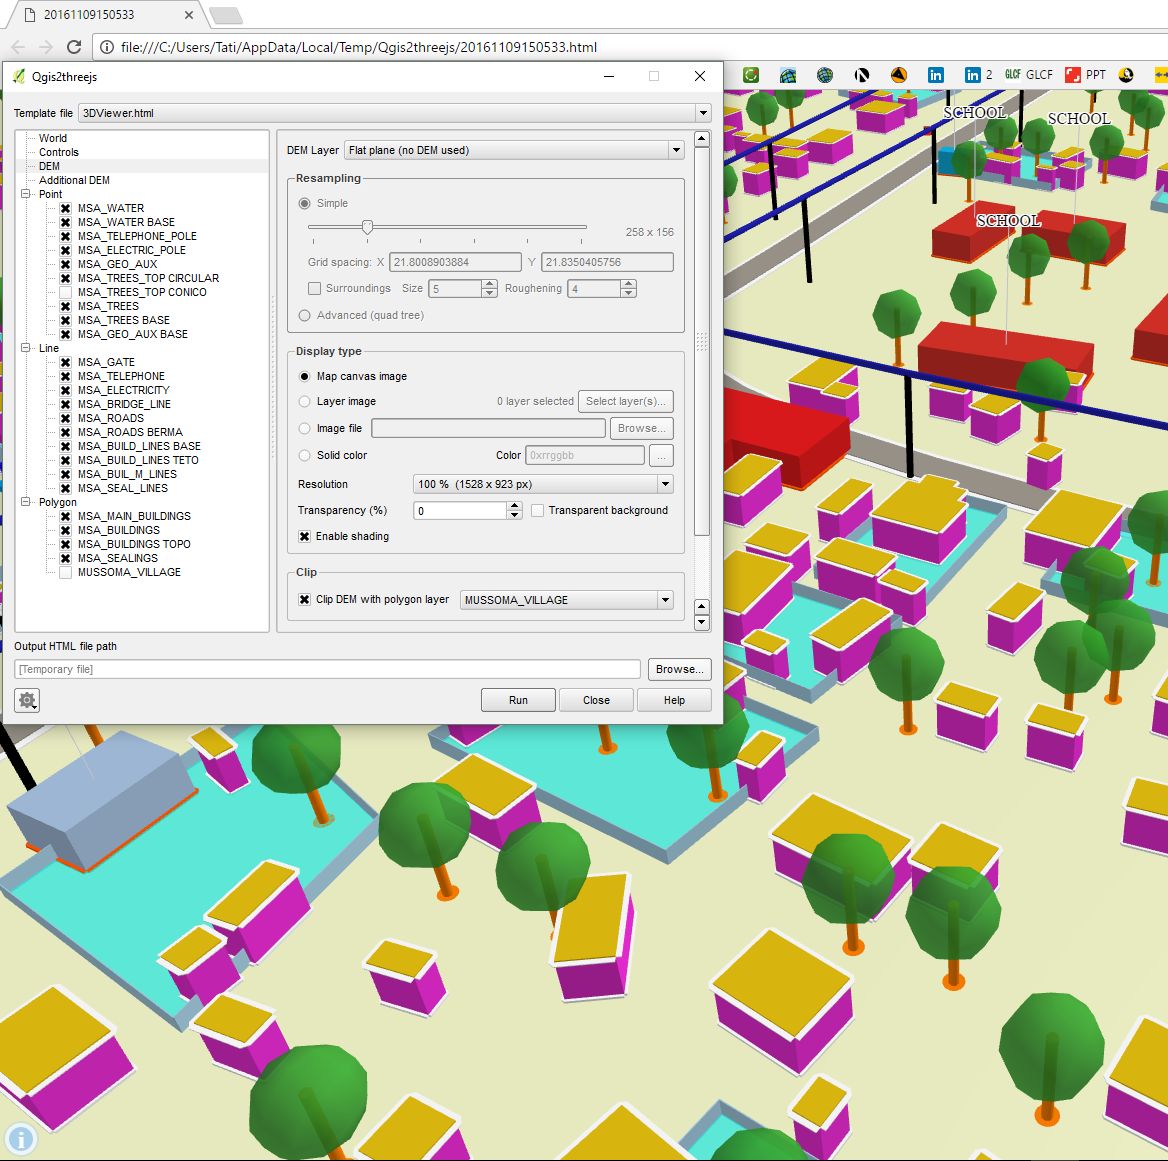Open the color picker ellipsis button

point(661,455)
